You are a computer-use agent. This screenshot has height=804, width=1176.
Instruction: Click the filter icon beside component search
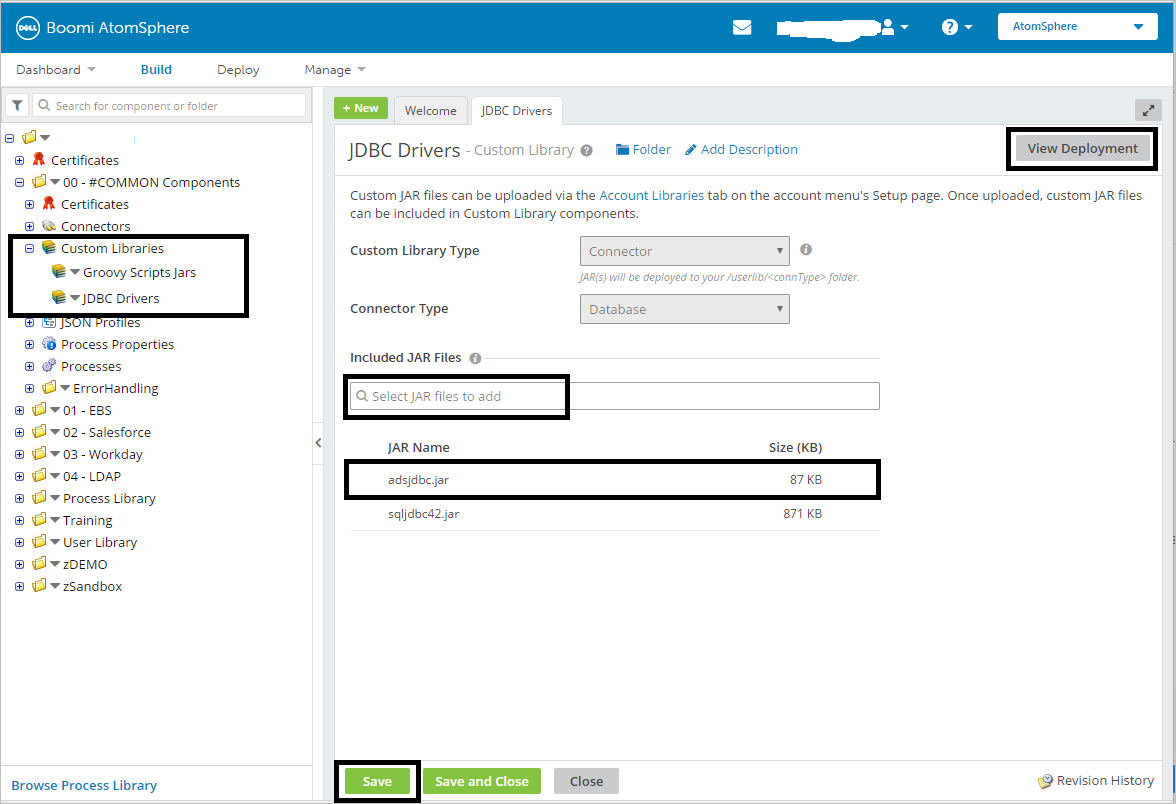coord(16,104)
